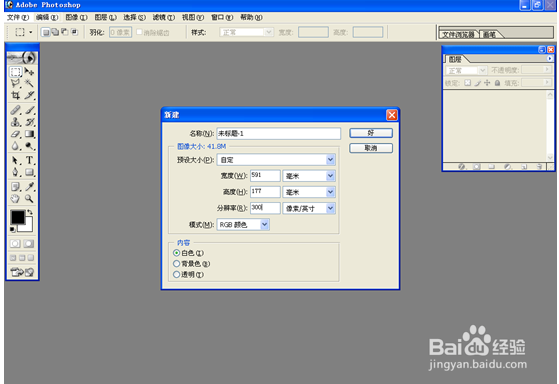This screenshot has height=384, width=559.
Task: Open the 图像 menu
Action: [x=76, y=17]
